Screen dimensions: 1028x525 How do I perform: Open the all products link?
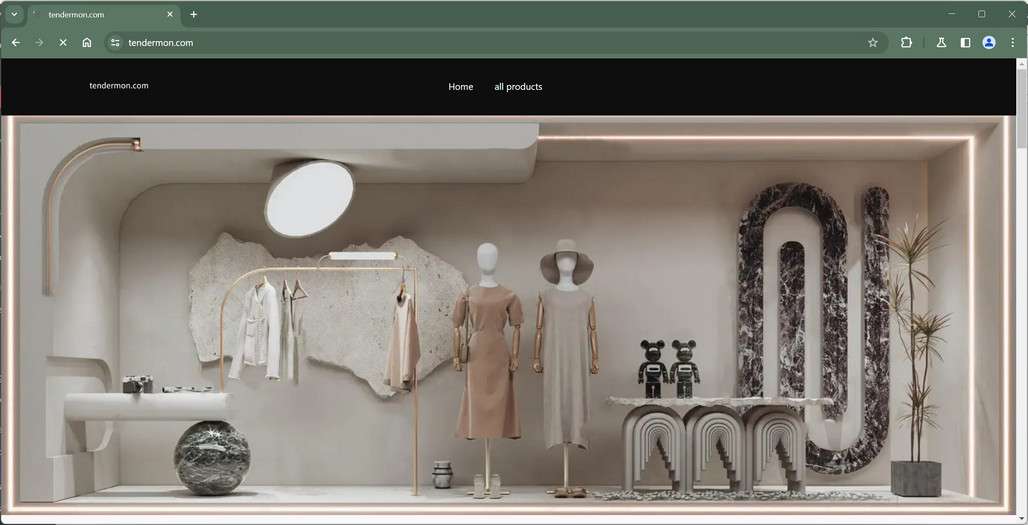[518, 87]
